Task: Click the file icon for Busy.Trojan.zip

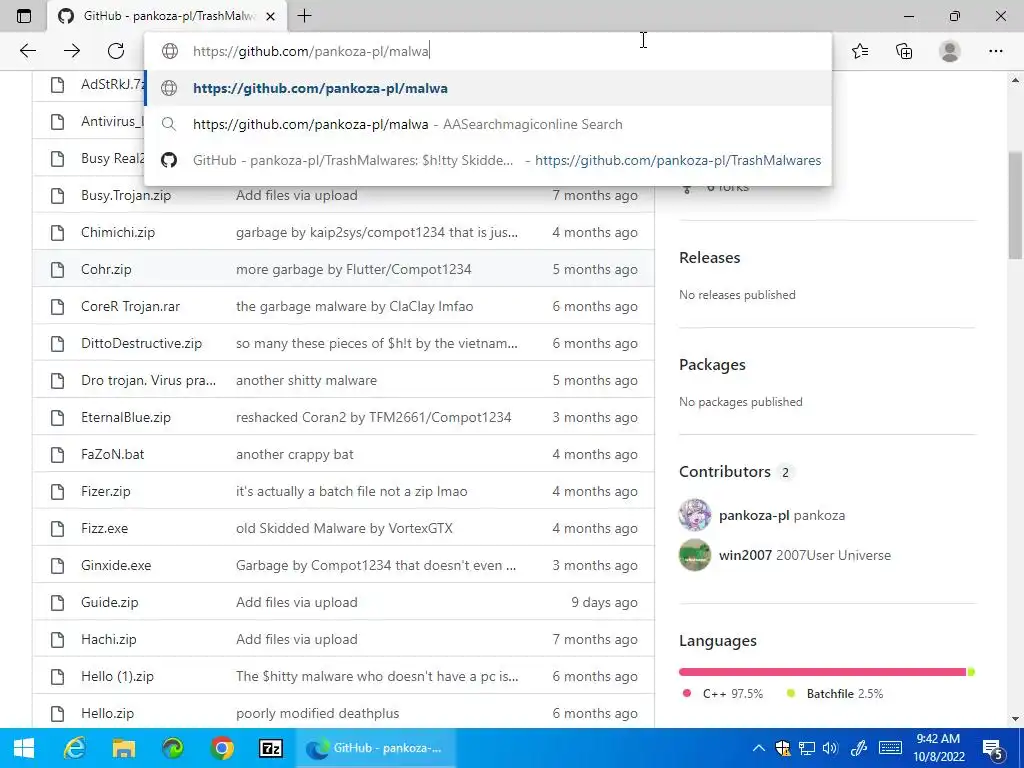Action: tap(57, 195)
